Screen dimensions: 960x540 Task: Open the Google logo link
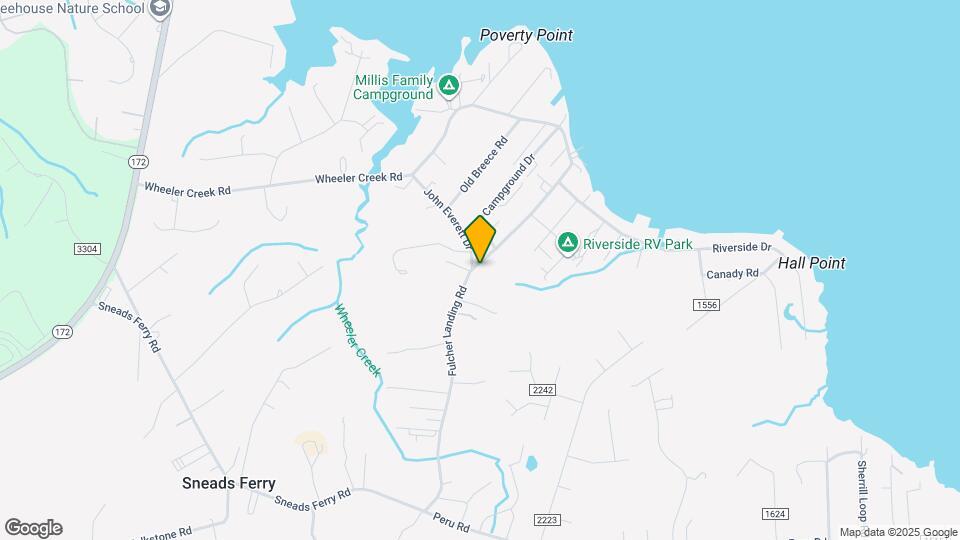click(34, 528)
